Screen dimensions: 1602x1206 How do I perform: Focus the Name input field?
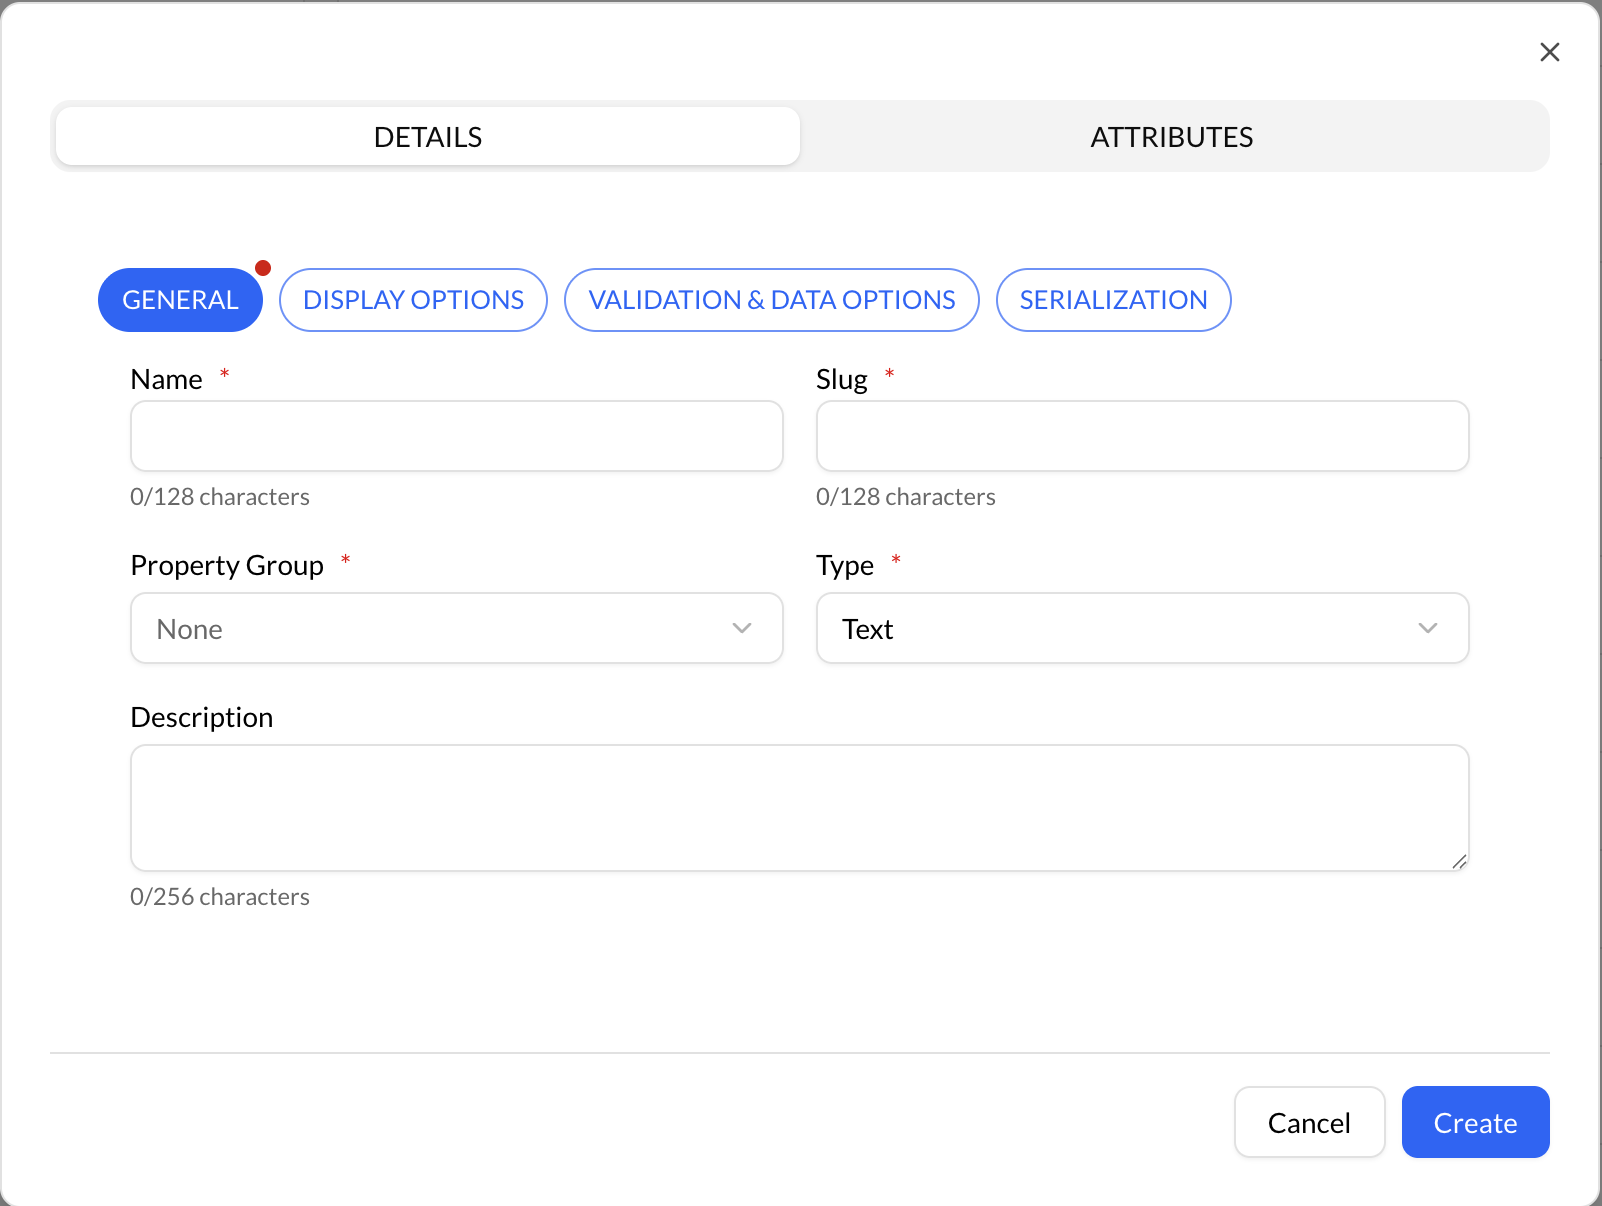click(456, 436)
